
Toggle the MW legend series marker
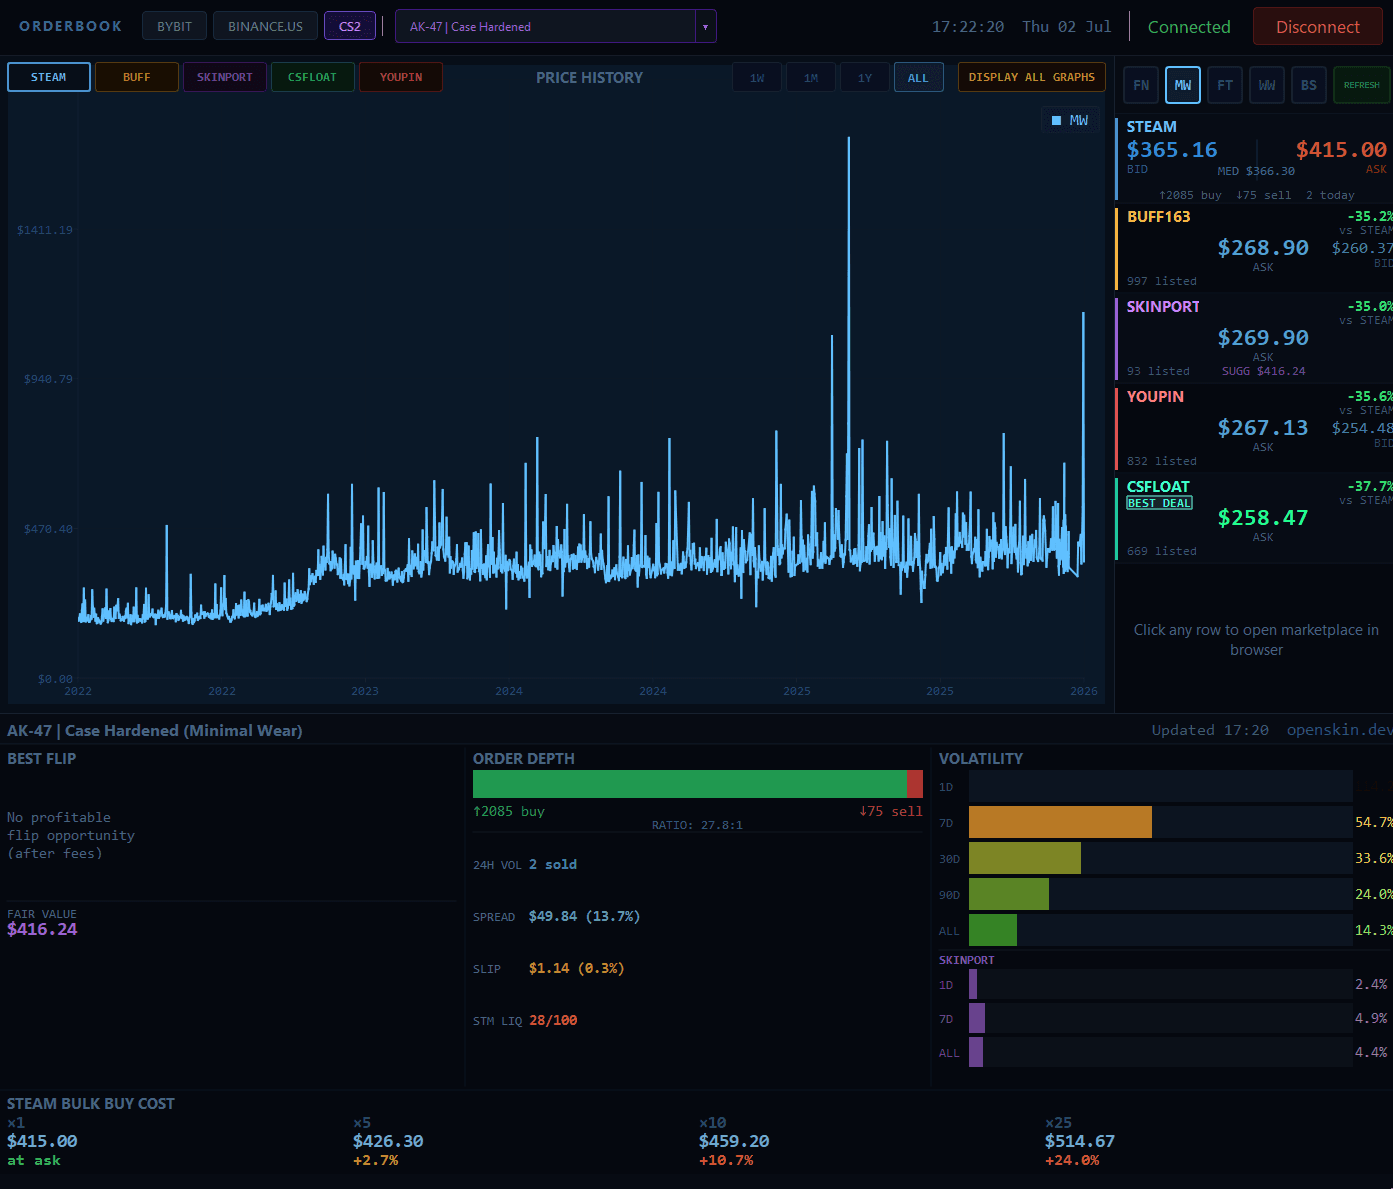[x=1056, y=120]
